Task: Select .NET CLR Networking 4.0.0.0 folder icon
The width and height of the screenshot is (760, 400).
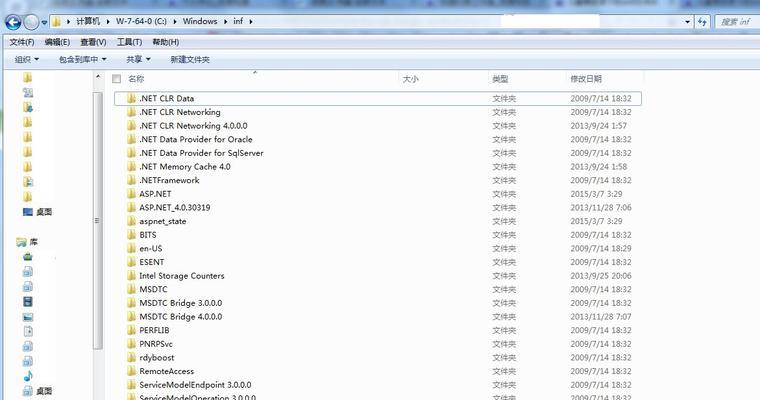Action: click(131, 126)
